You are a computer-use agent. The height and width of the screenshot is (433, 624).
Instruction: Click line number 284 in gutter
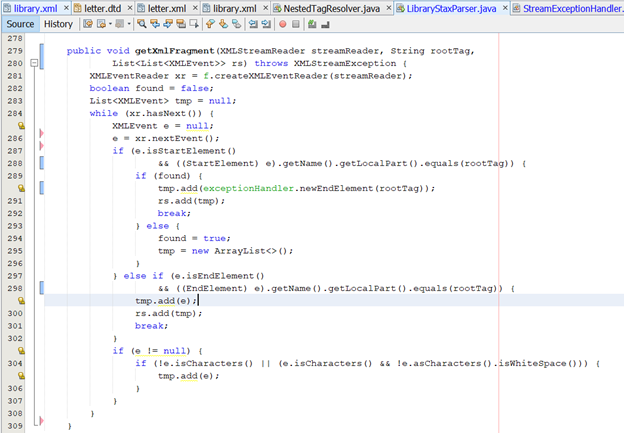pyautogui.click(x=15, y=113)
